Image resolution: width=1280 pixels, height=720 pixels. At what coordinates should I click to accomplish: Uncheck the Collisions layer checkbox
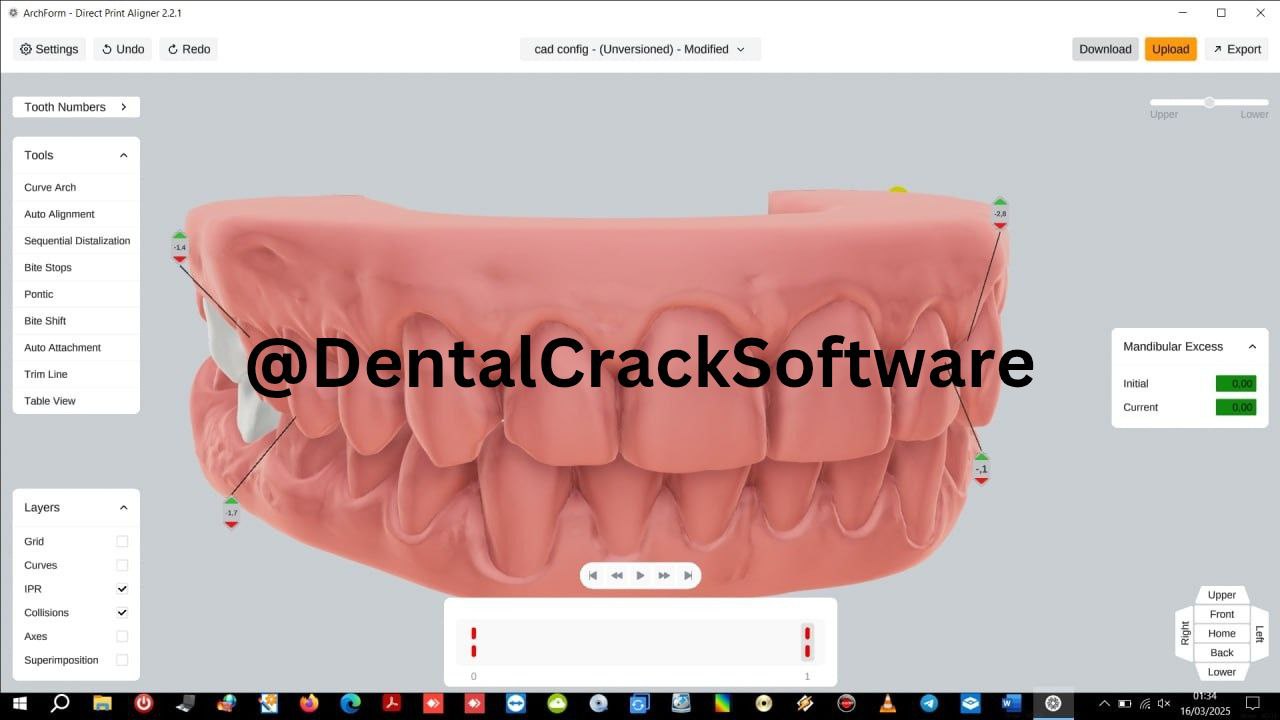[x=122, y=612]
